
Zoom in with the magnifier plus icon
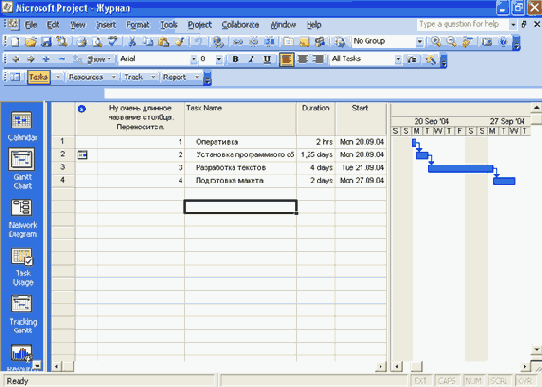point(436,42)
